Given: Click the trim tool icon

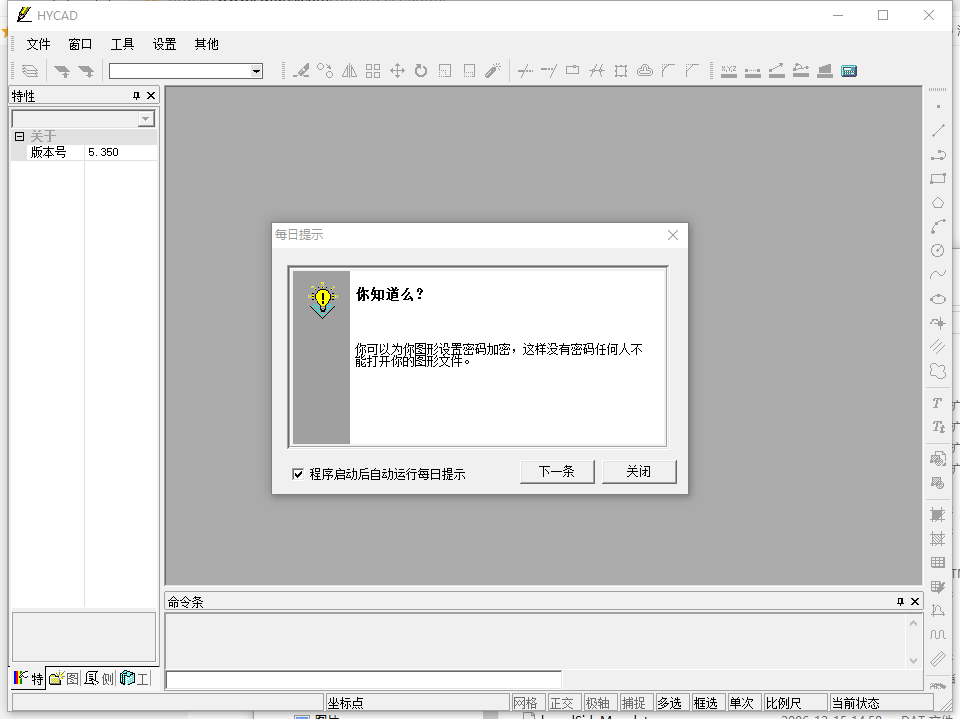Looking at the screenshot, I should click(525, 71).
